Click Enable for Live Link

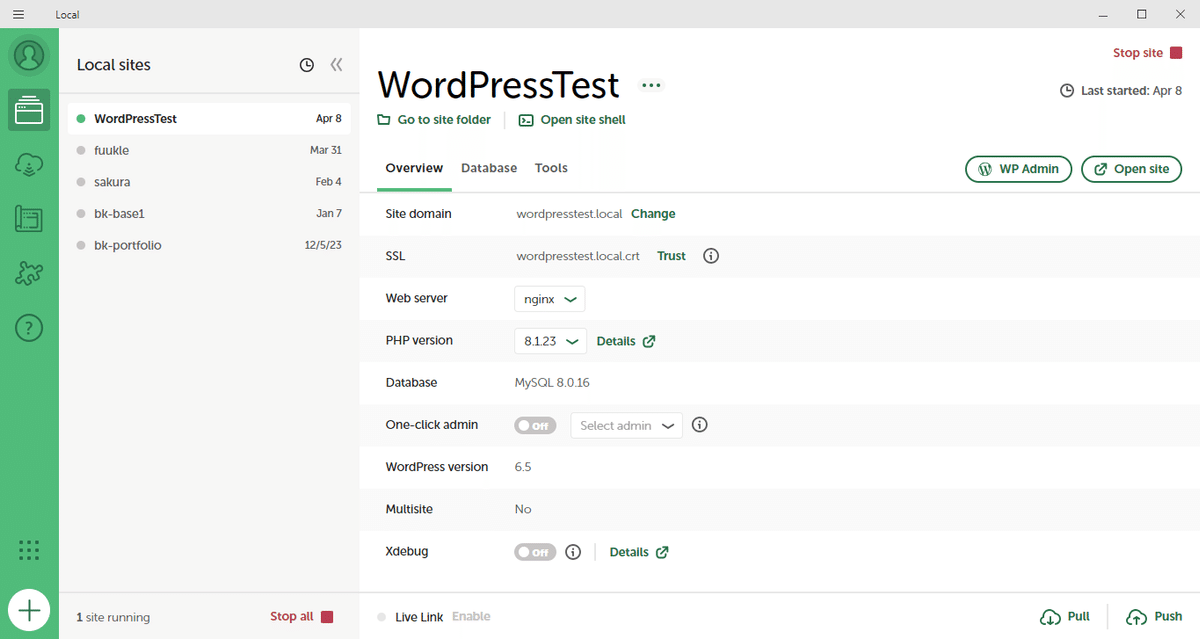[x=471, y=617]
